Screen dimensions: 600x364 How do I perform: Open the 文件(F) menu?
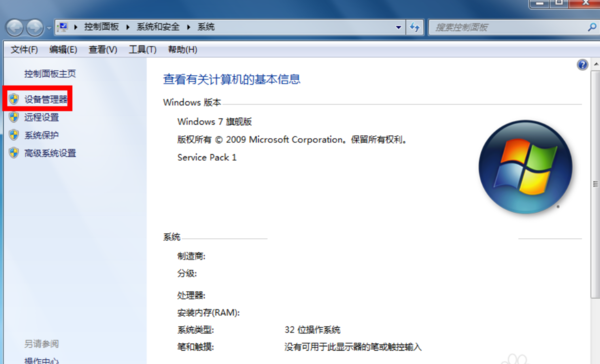[x=24, y=50]
